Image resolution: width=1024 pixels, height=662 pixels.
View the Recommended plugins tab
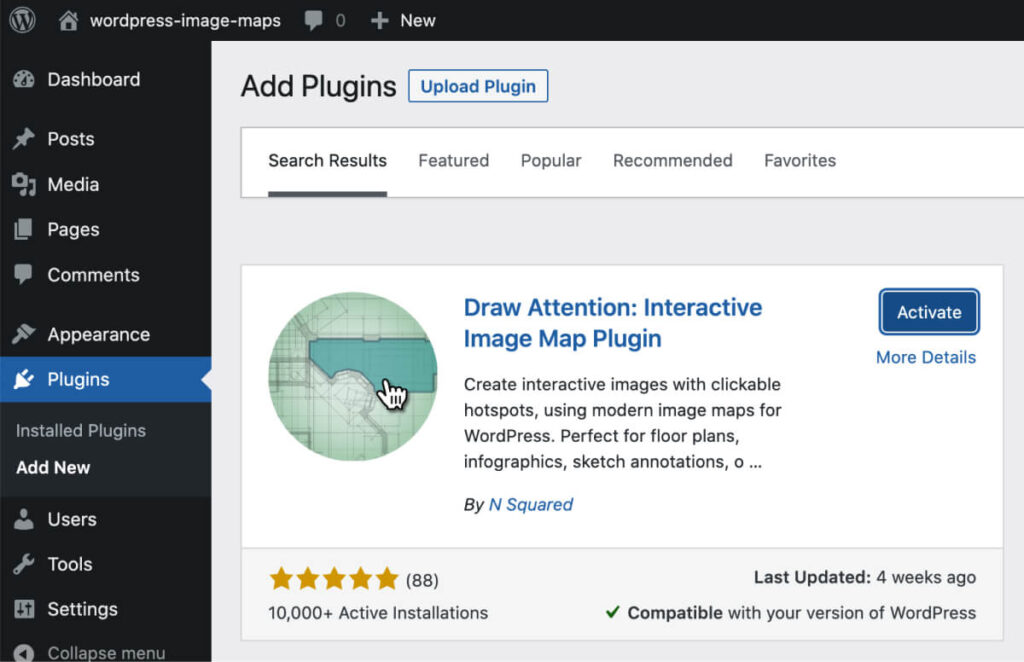(672, 160)
